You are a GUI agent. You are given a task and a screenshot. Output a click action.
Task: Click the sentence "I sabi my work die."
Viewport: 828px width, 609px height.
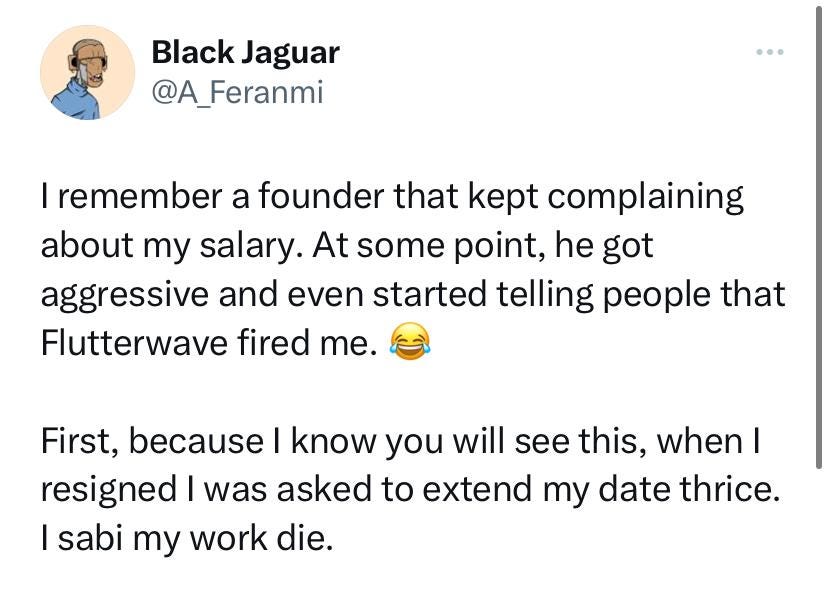click(x=187, y=538)
